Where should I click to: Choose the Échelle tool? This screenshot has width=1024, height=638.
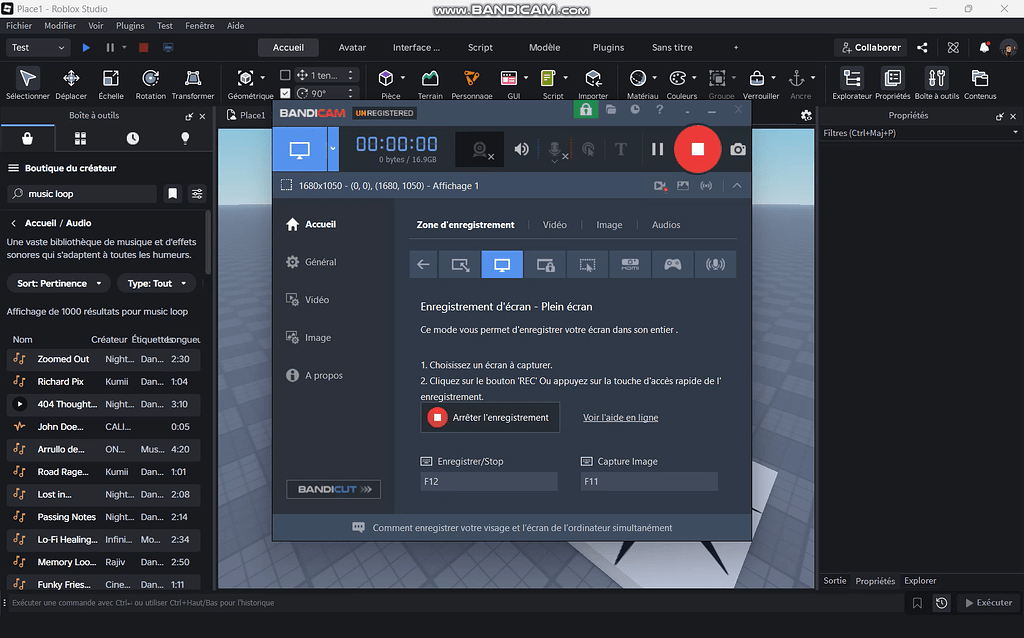pos(111,84)
